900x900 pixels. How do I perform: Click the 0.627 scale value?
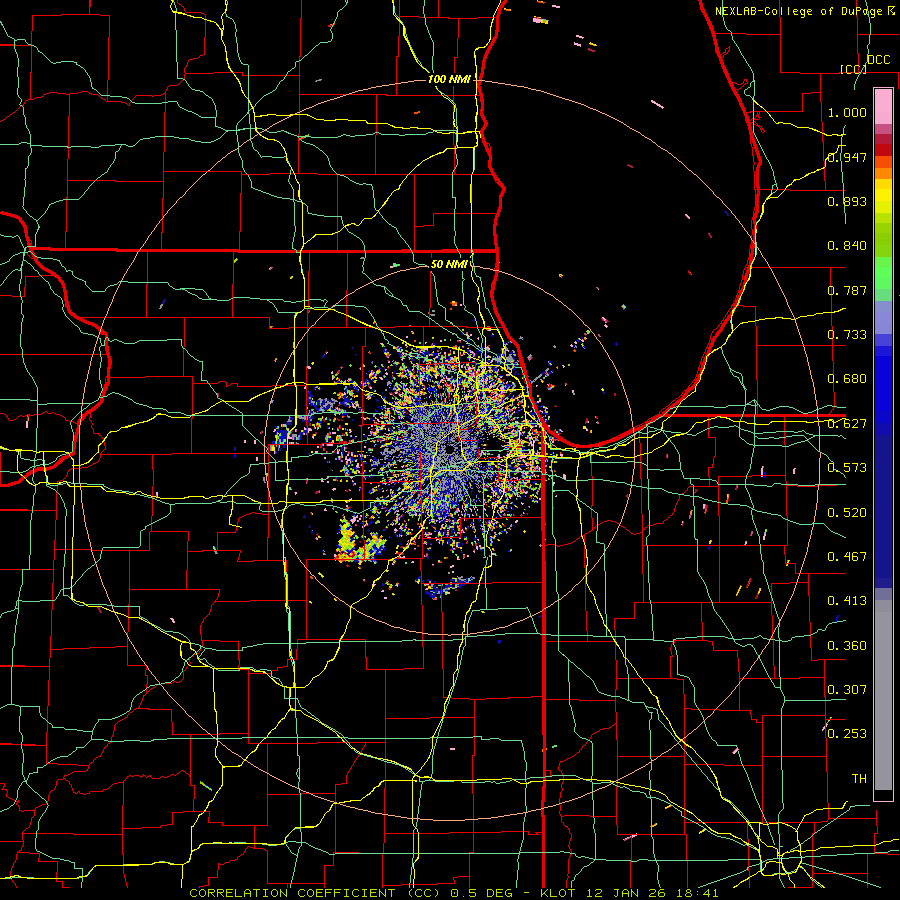(847, 424)
